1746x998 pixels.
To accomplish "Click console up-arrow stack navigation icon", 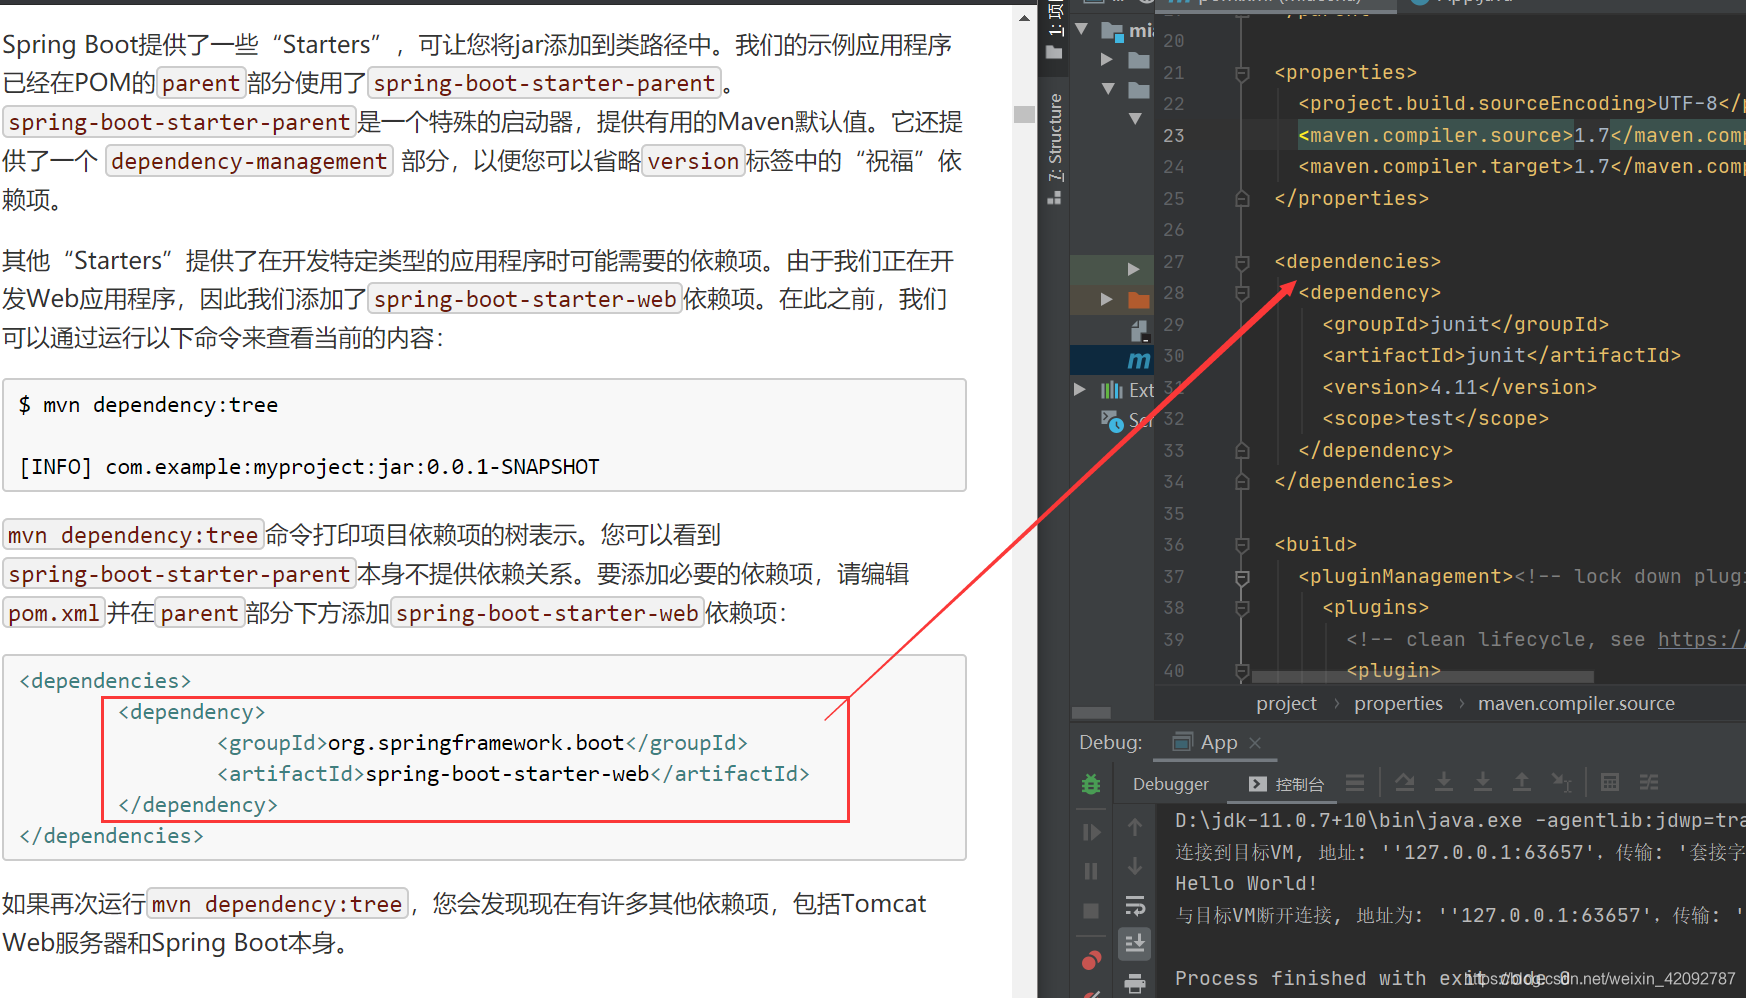I will 1135,827.
